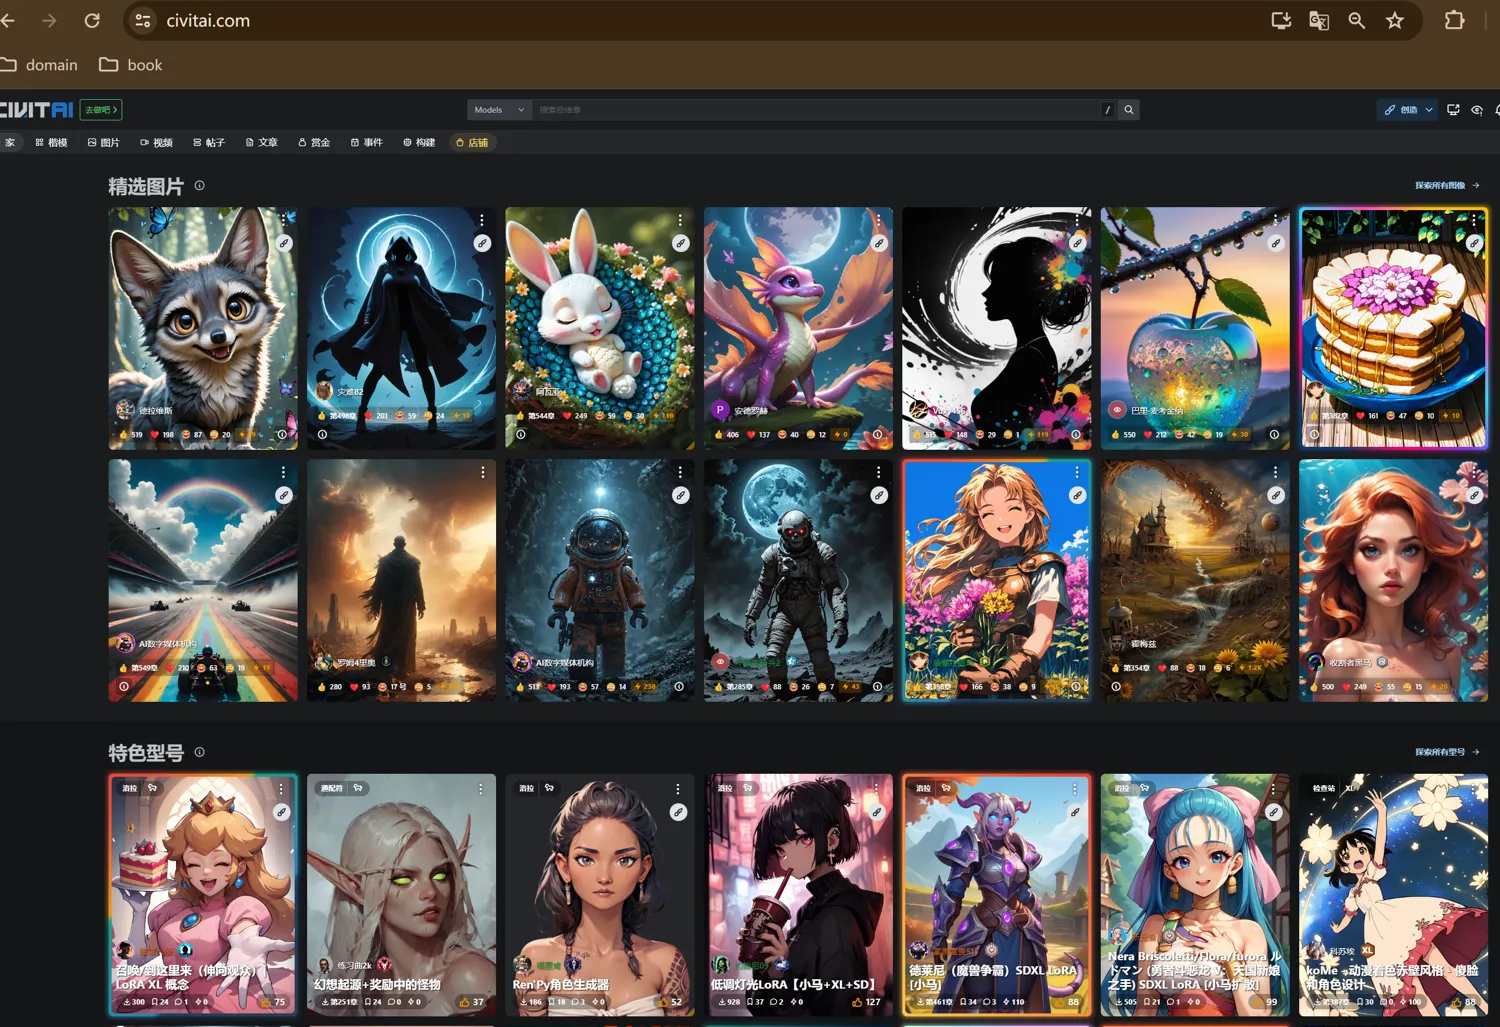This screenshot has width=1500, height=1027.
Task: Open the yellow 店铺 shop tab
Action: [472, 143]
